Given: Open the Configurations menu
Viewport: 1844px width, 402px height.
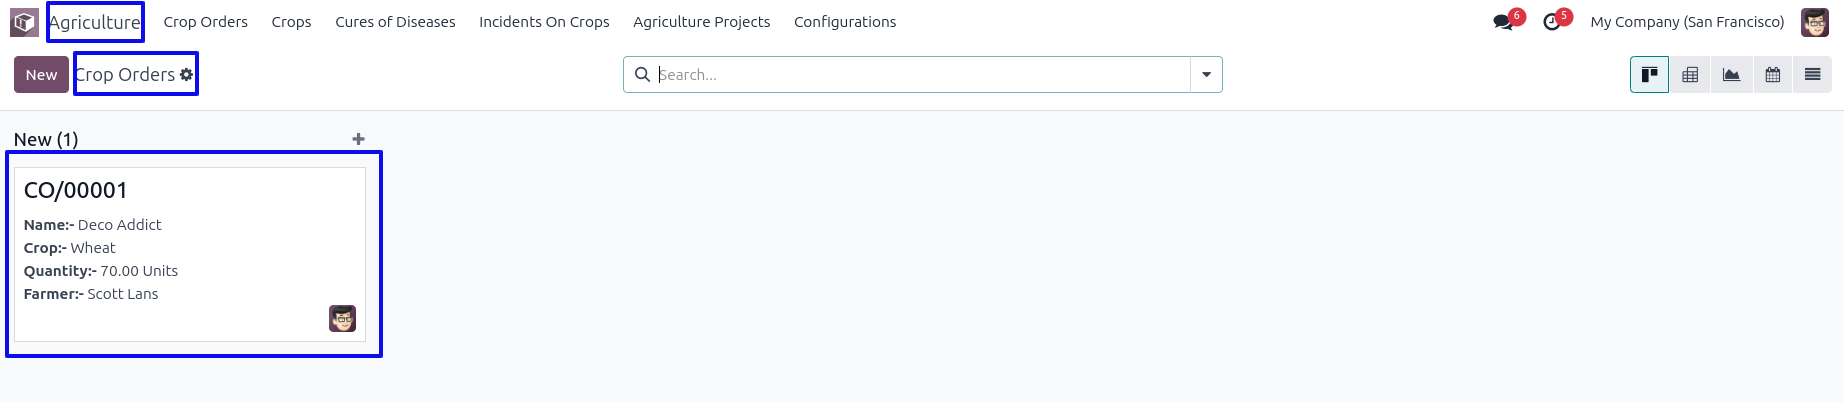Looking at the screenshot, I should (845, 22).
